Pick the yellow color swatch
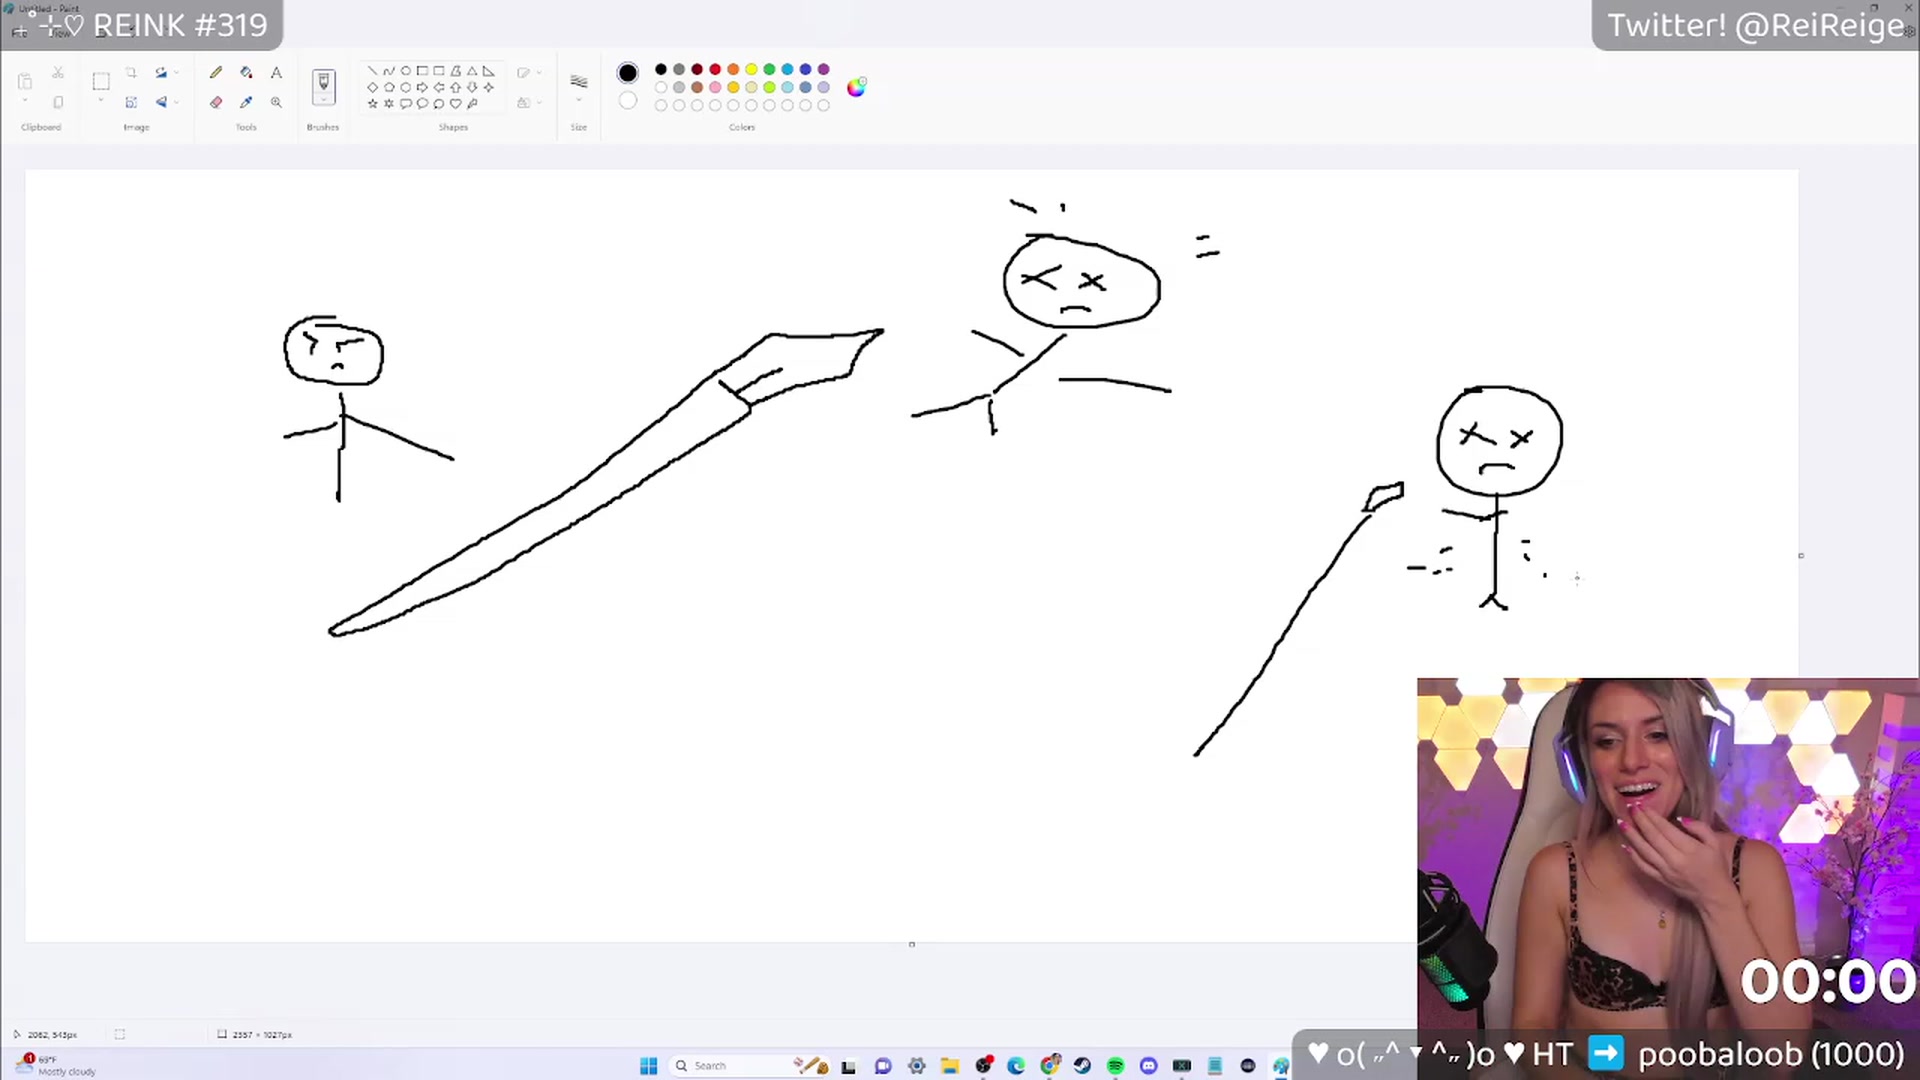Viewport: 1920px width, 1080px height. (x=751, y=69)
